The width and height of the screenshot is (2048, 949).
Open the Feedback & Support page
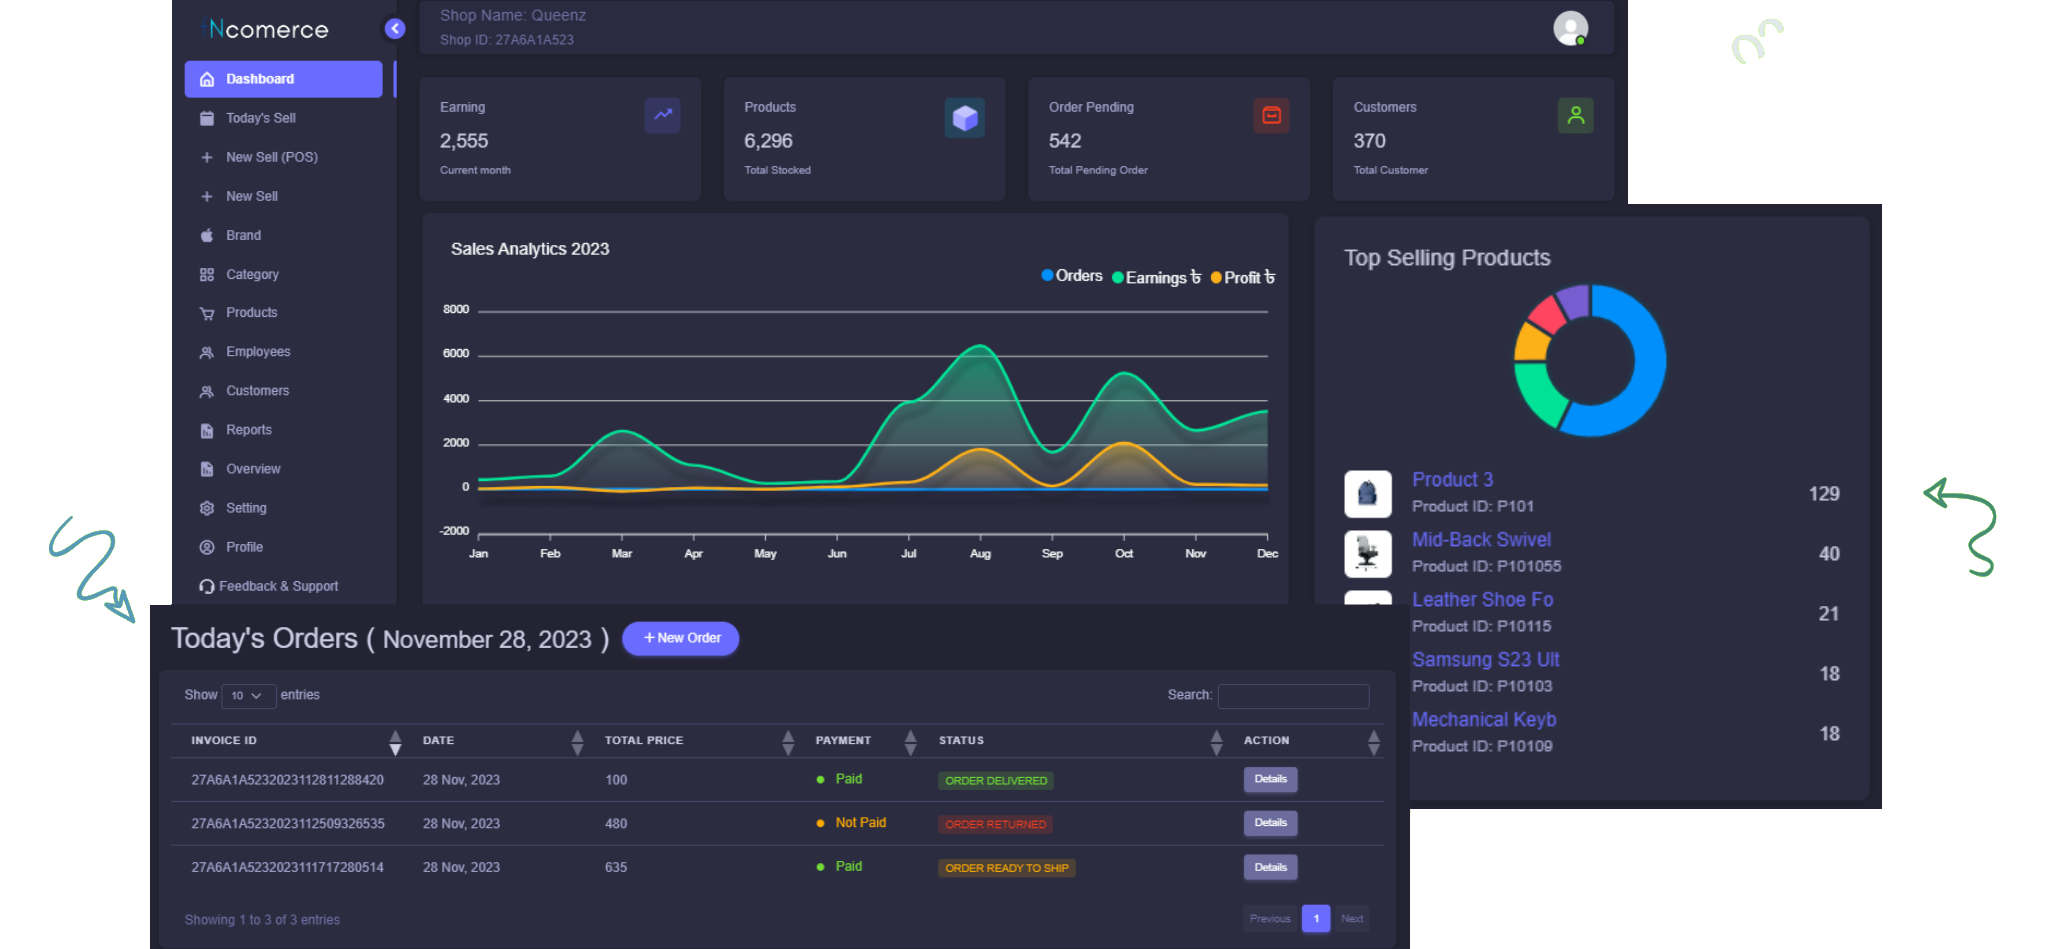click(279, 586)
